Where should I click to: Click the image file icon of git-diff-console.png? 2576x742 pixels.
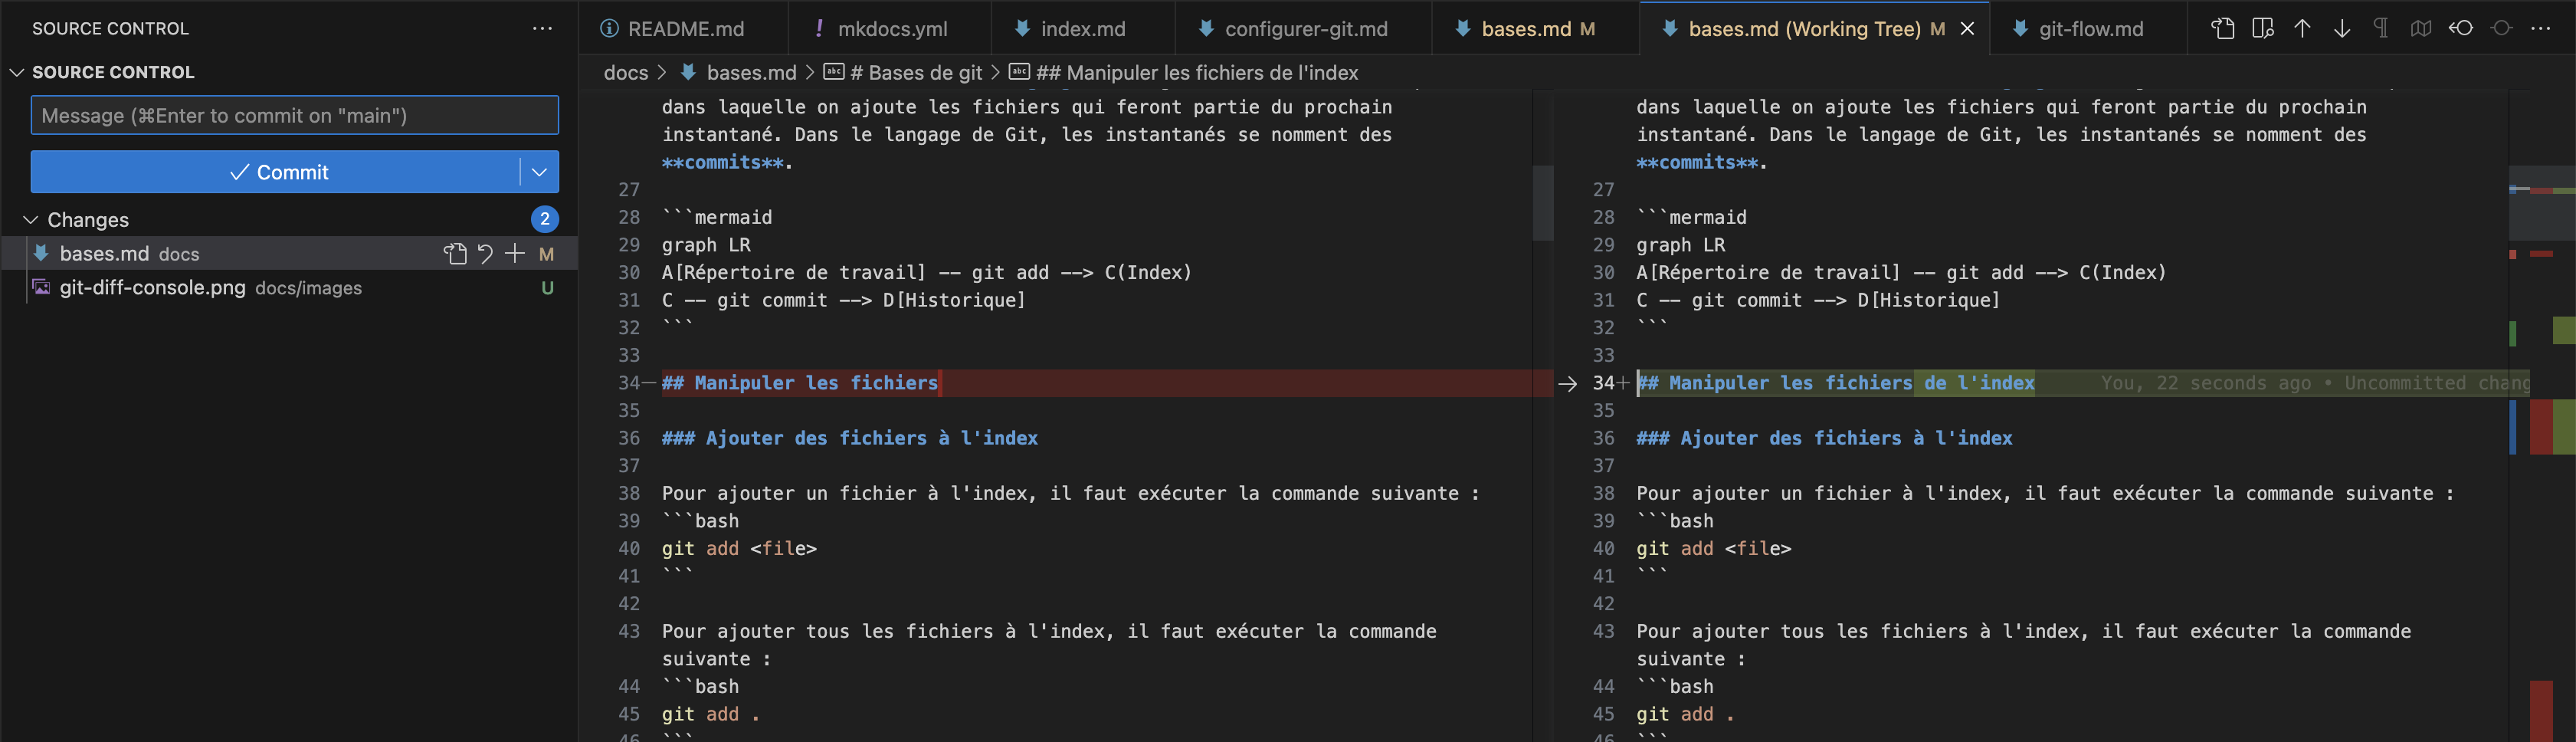[41, 288]
